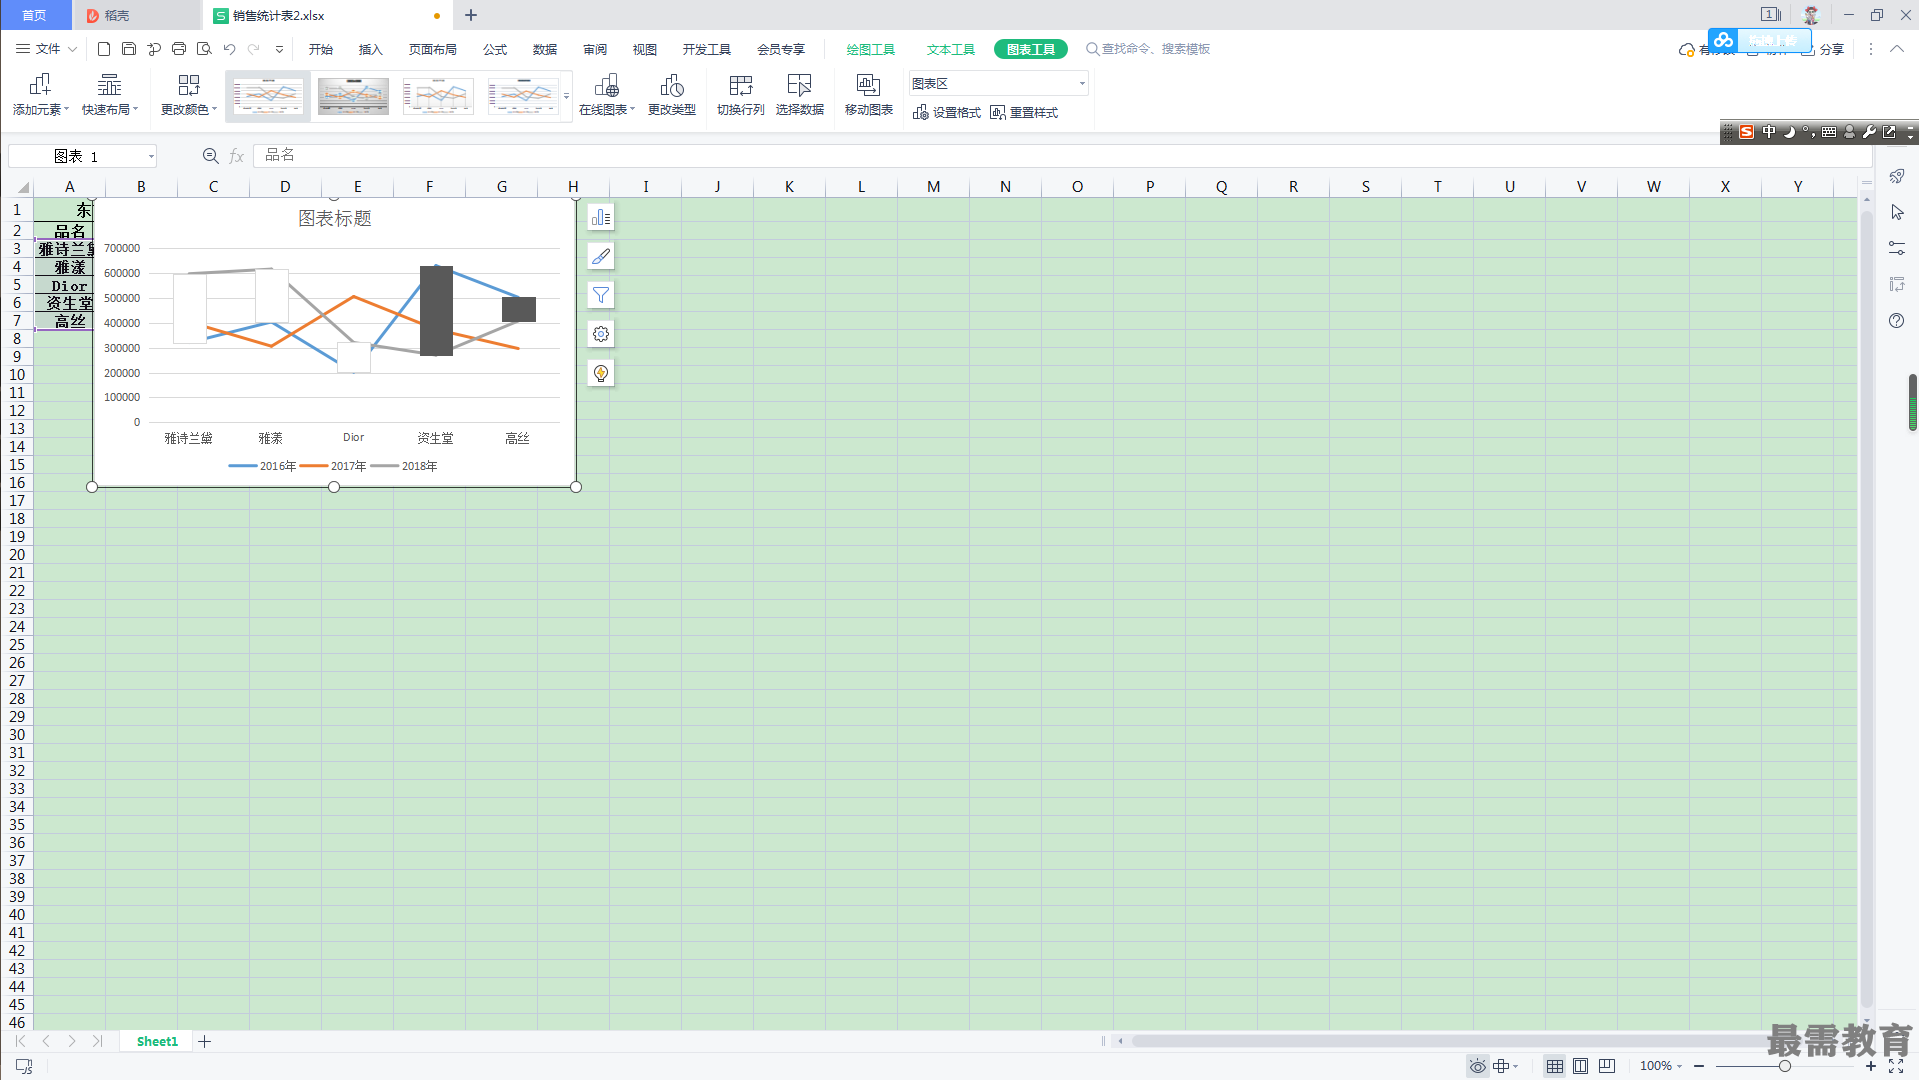Toggle the Sogou moon half-width/full-width mode
The width and height of the screenshot is (1919, 1080).
pyautogui.click(x=1789, y=132)
